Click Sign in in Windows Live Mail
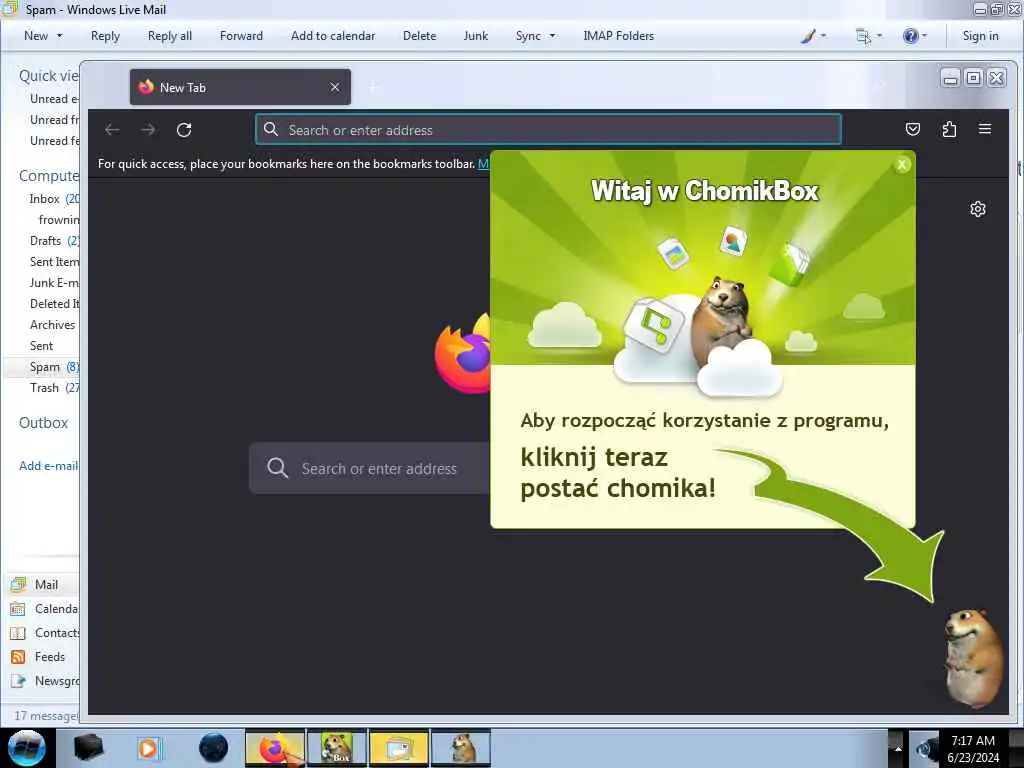 980,36
